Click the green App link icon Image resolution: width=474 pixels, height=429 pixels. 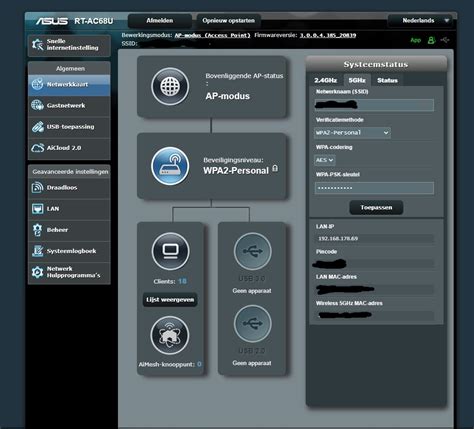[416, 40]
